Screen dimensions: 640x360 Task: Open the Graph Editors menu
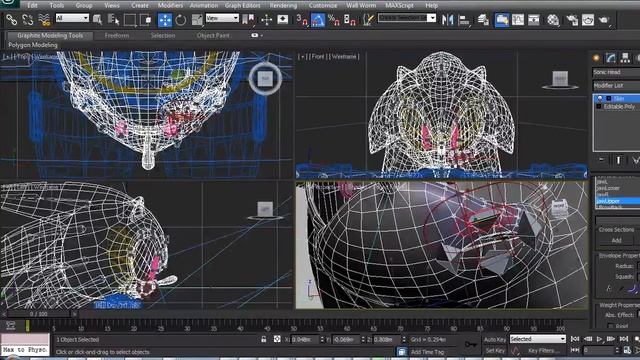(x=242, y=5)
